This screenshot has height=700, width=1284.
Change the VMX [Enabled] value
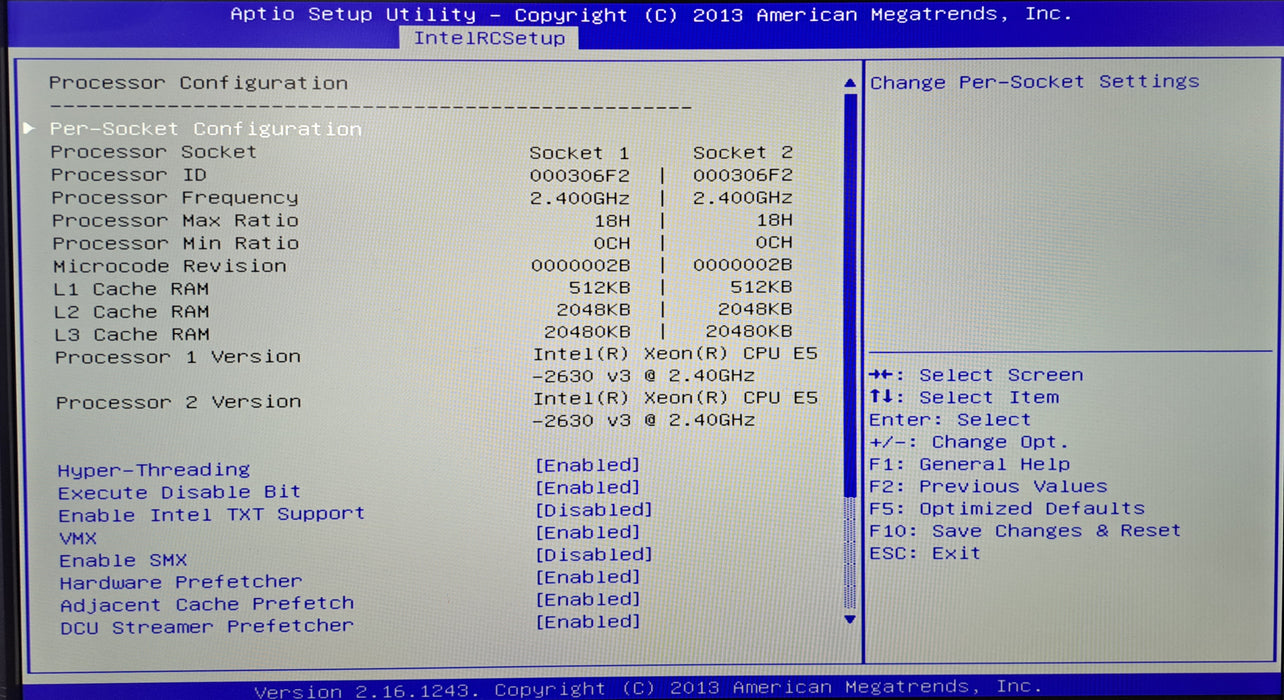pyautogui.click(x=588, y=532)
